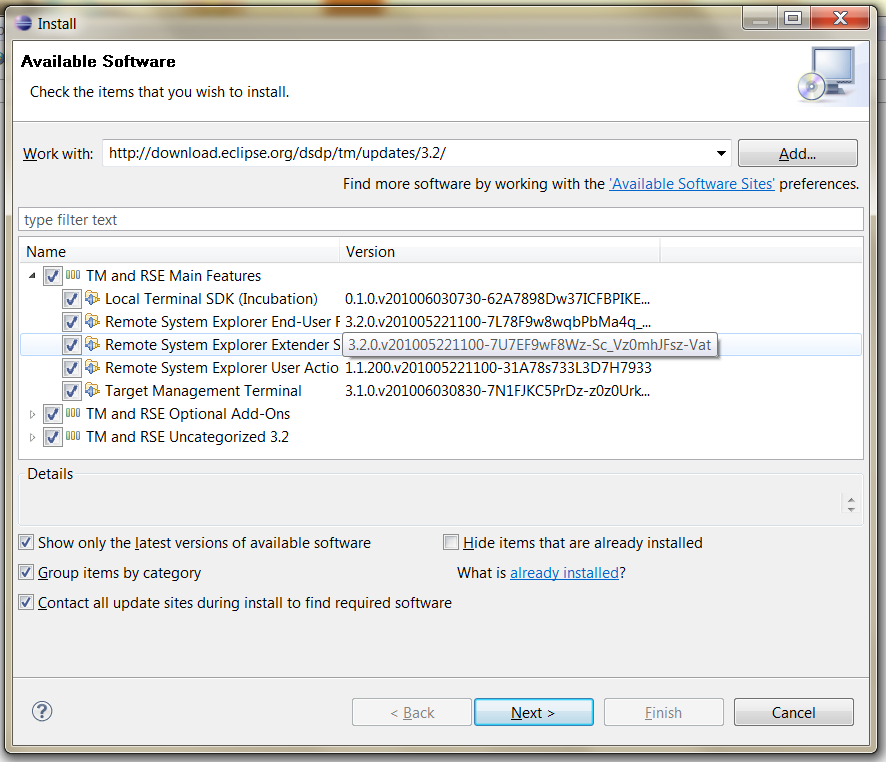
Task: Click the category icon for TM and RSE Main Features
Action: click(x=73, y=275)
